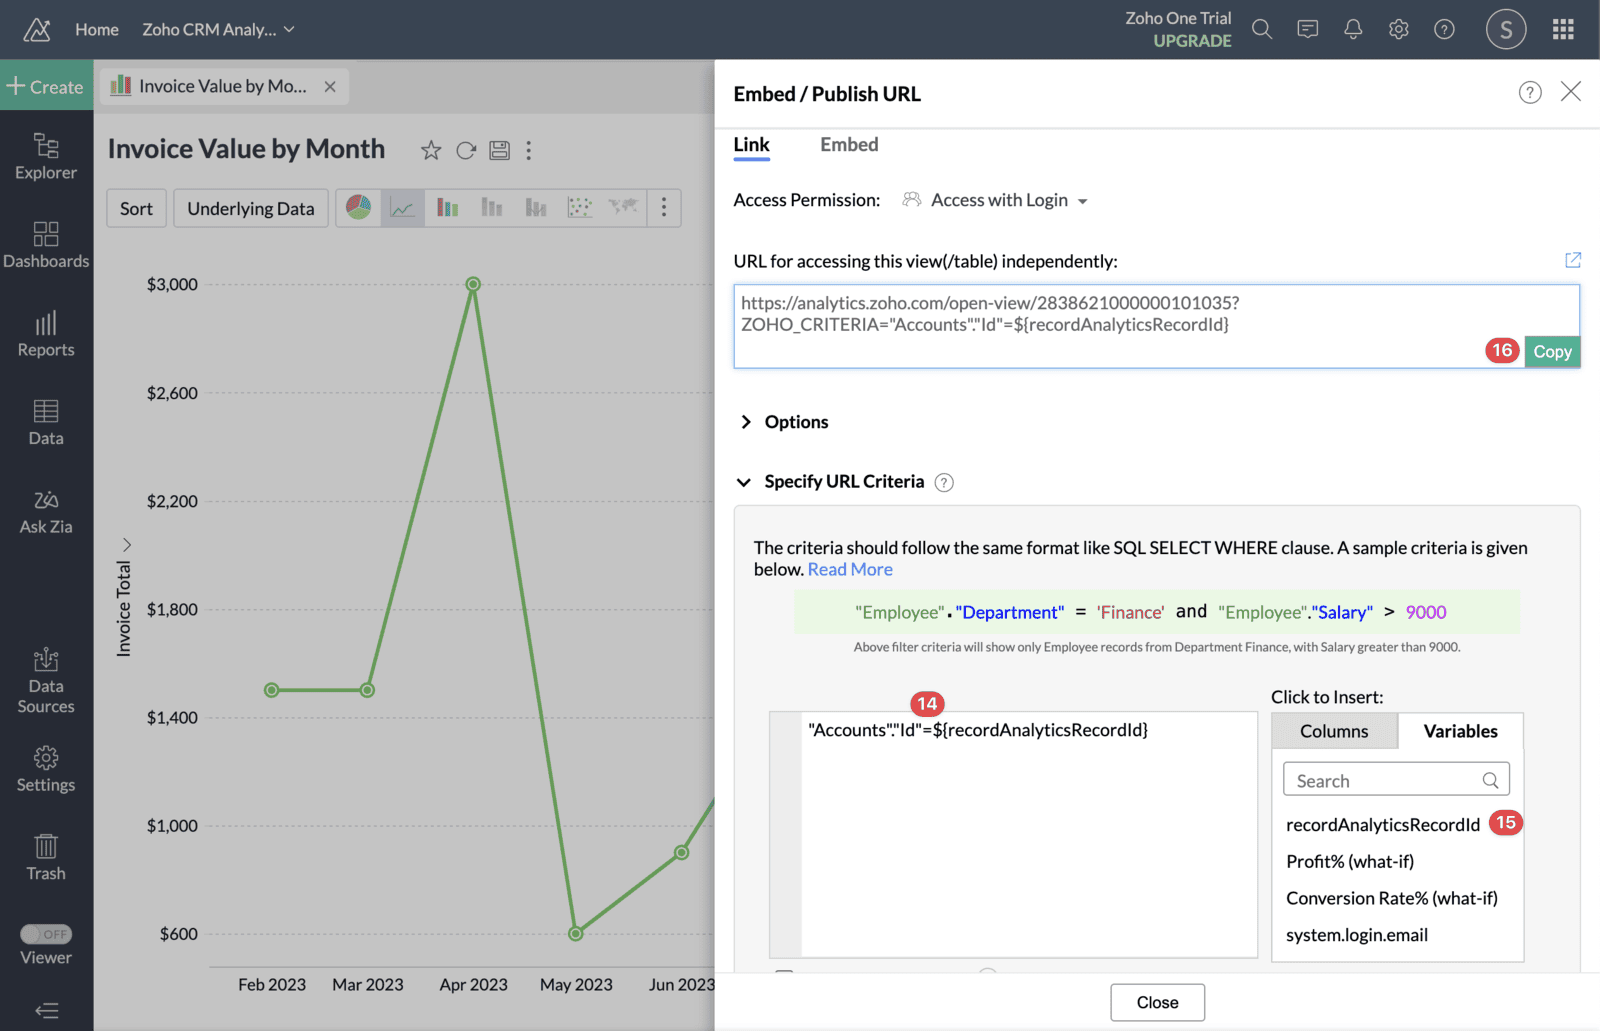The height and width of the screenshot is (1031, 1600).
Task: Click the Apr 2023 data point
Action: click(x=474, y=284)
